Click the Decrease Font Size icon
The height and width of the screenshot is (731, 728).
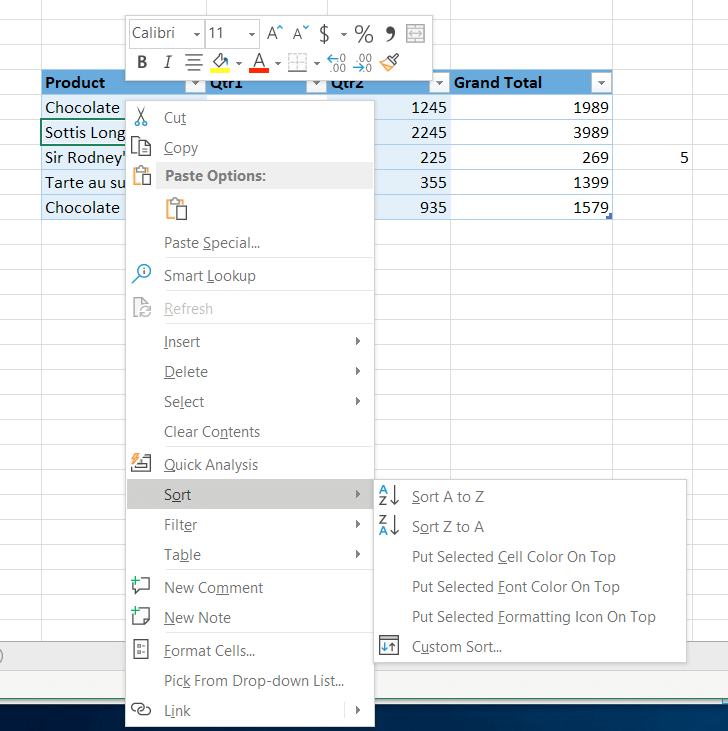click(x=301, y=34)
